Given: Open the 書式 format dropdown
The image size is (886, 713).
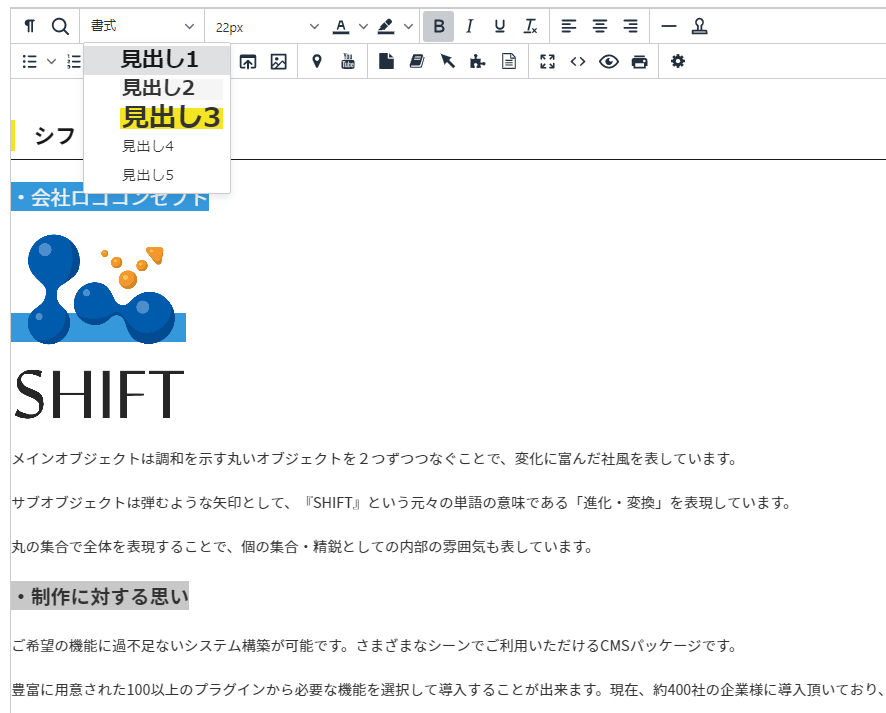Looking at the screenshot, I should coord(142,26).
